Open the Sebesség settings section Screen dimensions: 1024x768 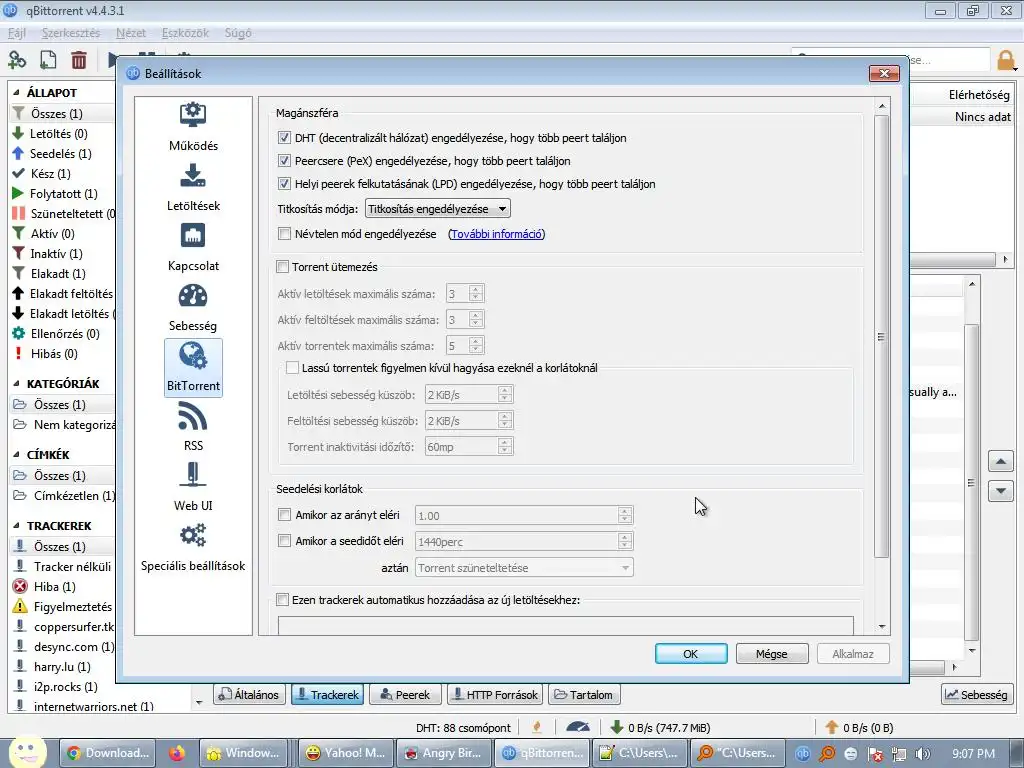(193, 308)
